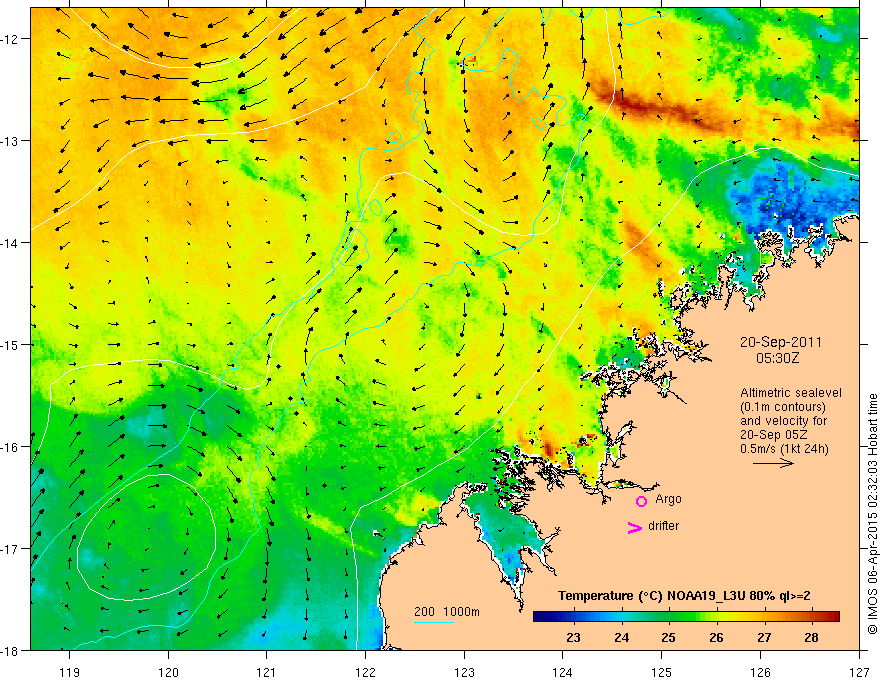This screenshot has width=880, height=680.
Task: Click the 24 value on temperature scale
Action: pyautogui.click(x=621, y=638)
